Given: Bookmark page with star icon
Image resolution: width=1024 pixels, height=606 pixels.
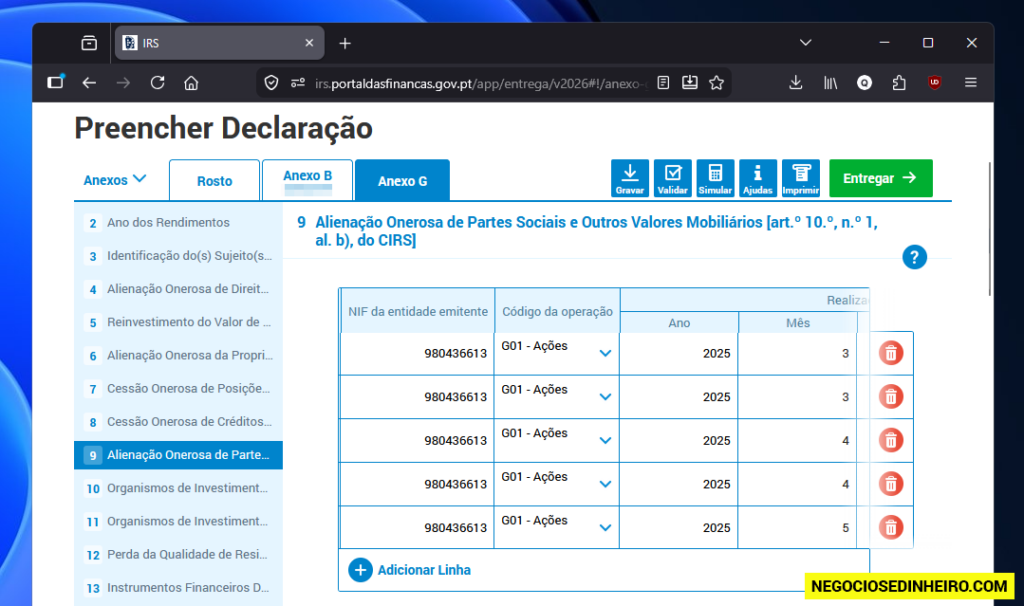Looking at the screenshot, I should click(716, 83).
